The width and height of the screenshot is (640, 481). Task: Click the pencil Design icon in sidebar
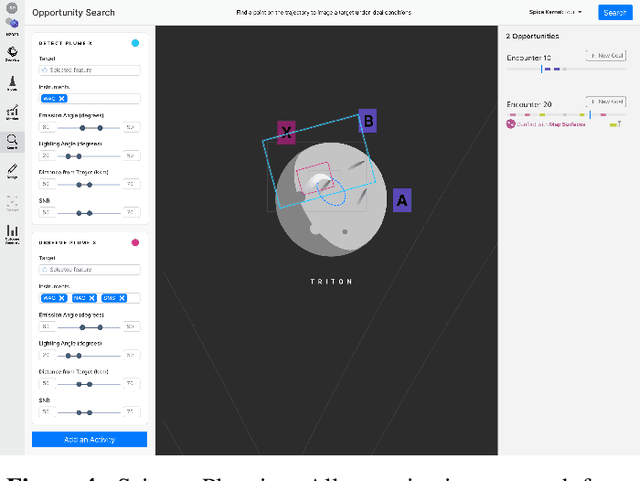[x=12, y=170]
